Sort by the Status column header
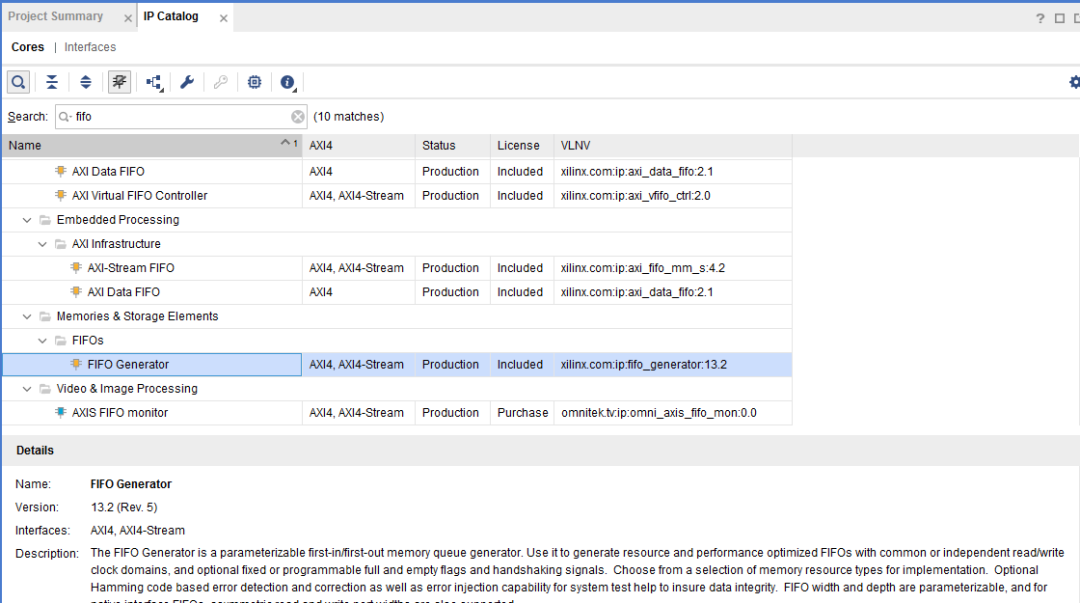 coord(453,145)
